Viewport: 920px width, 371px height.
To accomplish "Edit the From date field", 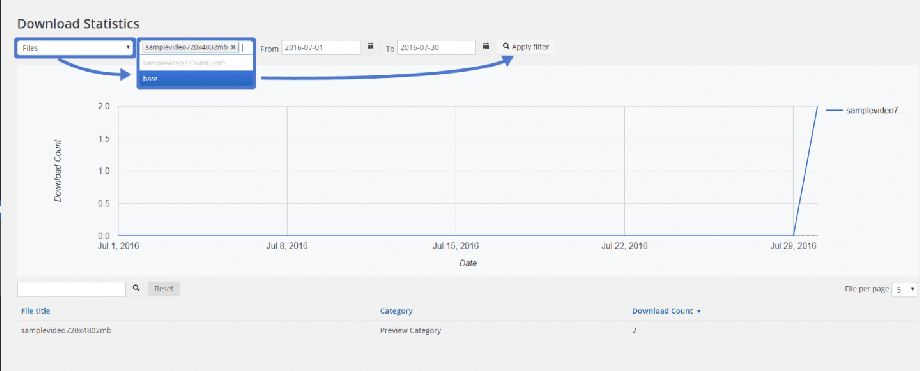I will (x=320, y=48).
